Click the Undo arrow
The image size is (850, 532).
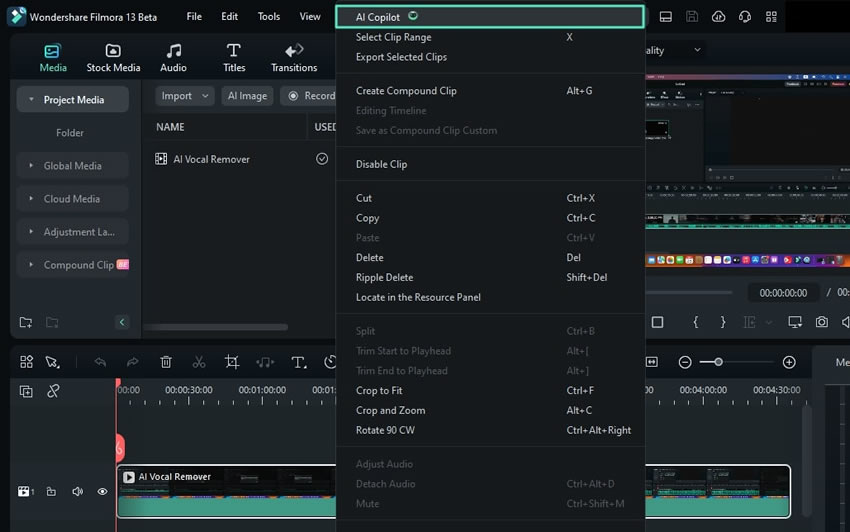tap(100, 362)
